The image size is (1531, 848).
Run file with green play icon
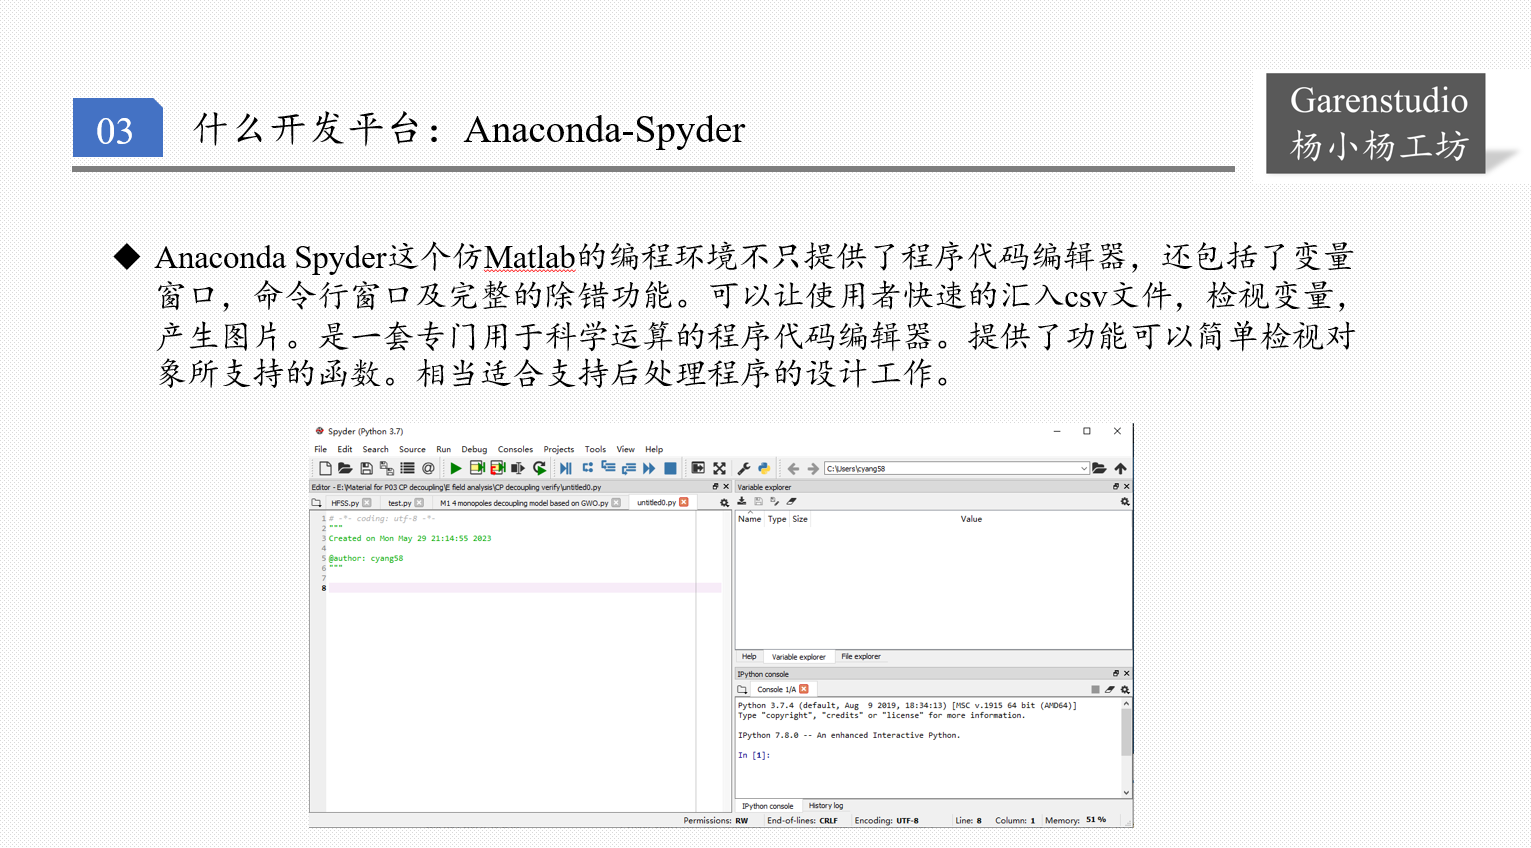point(456,468)
